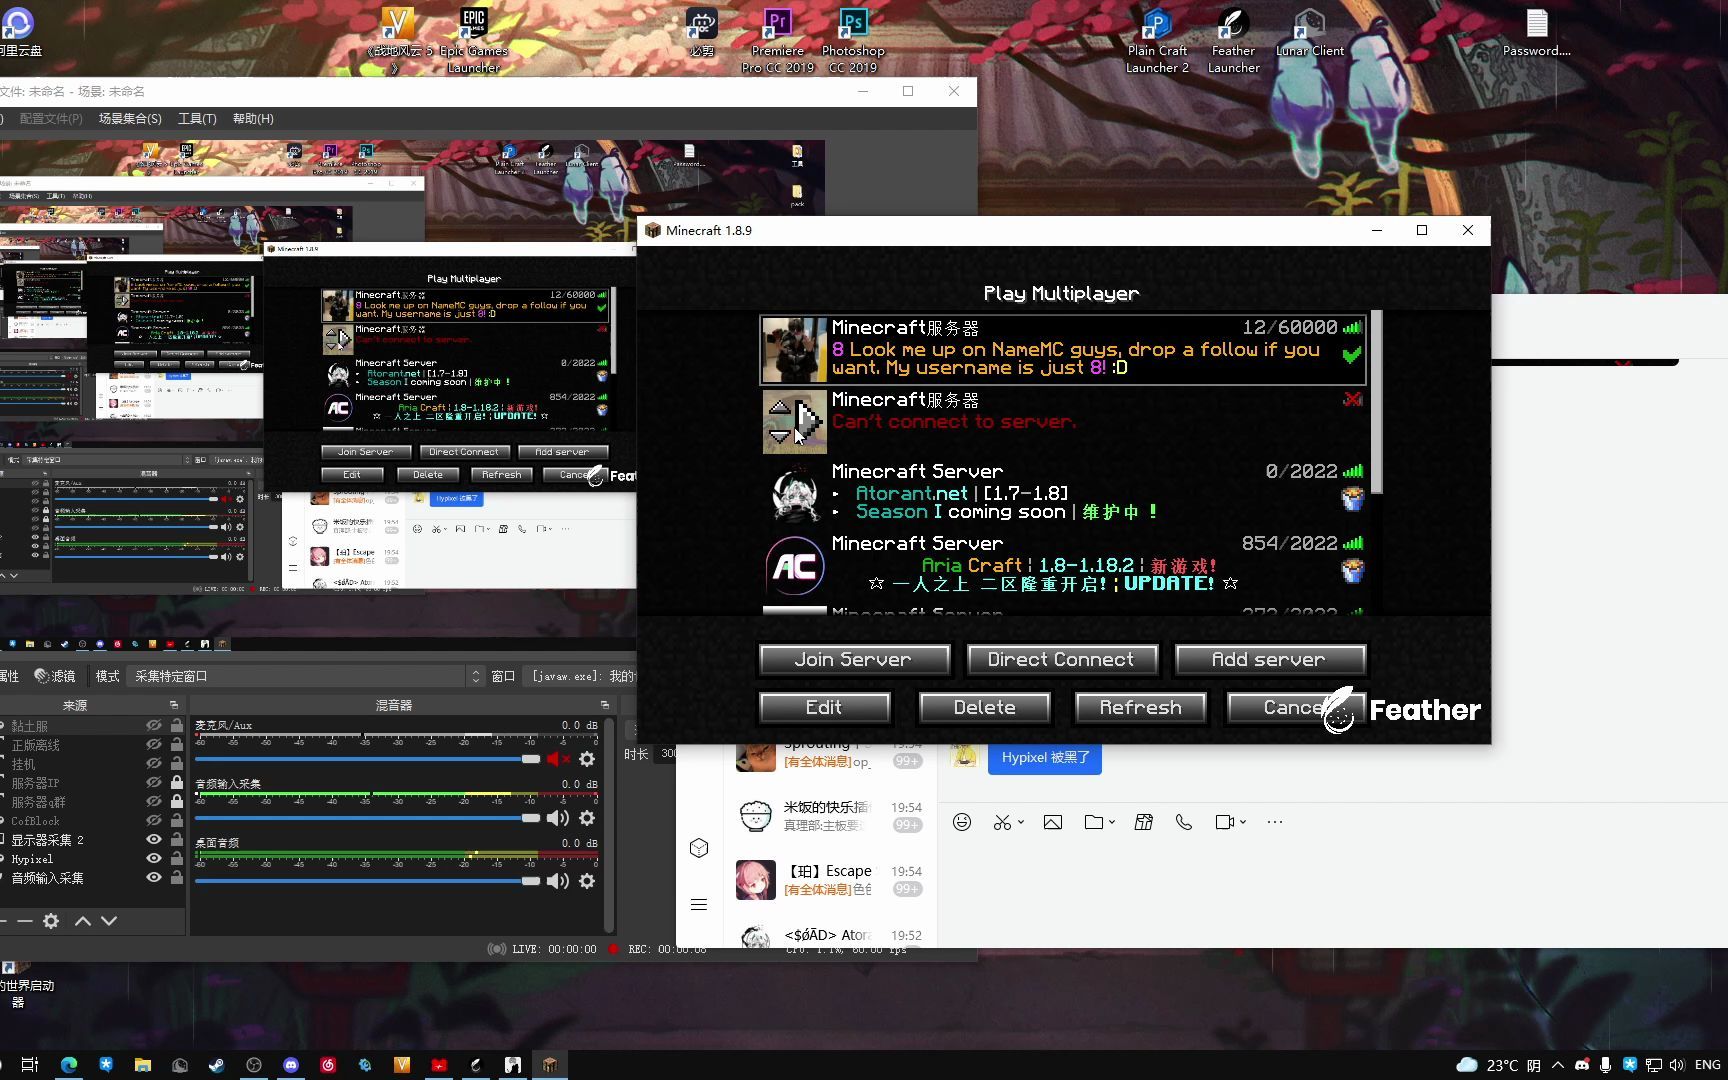Screen dimensions: 1728x1080
Task: Move selected source up in OBS
Action: tap(83, 921)
